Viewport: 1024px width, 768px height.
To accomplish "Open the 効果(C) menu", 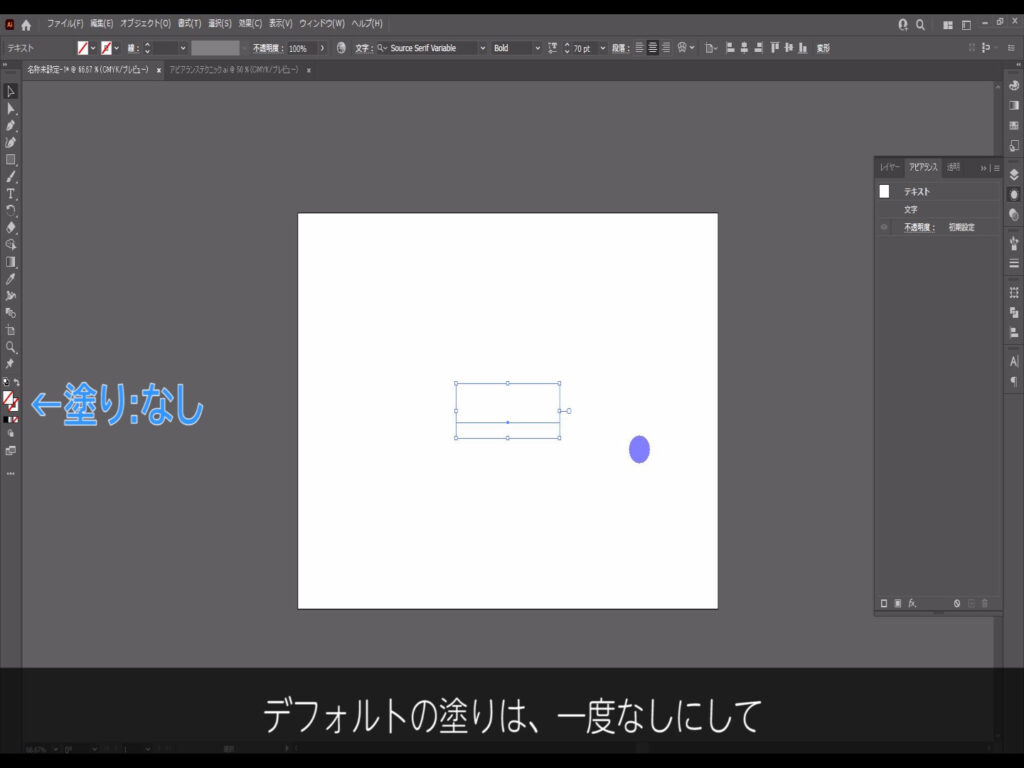I will pyautogui.click(x=250, y=23).
